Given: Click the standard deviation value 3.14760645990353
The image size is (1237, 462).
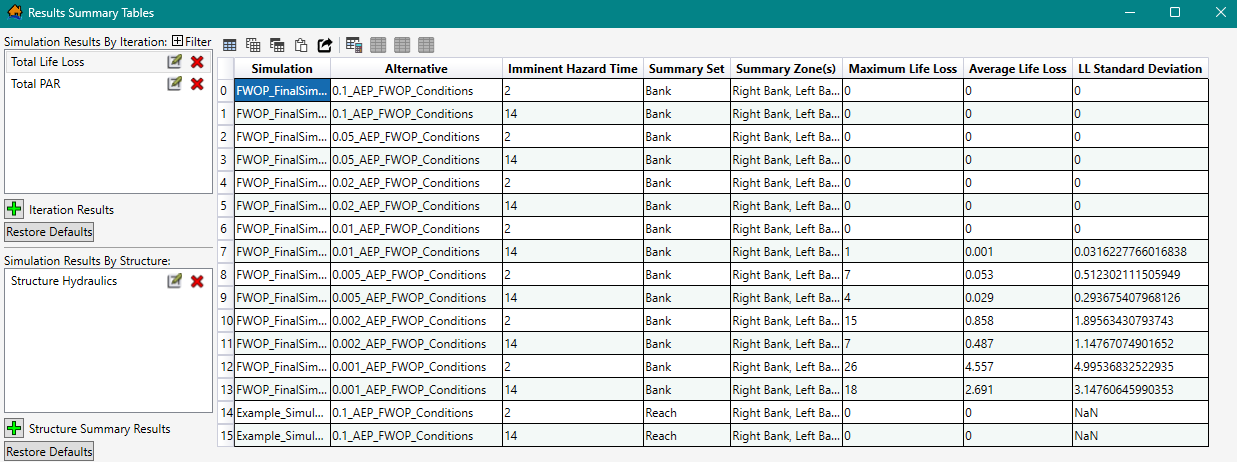Looking at the screenshot, I should pos(1140,390).
